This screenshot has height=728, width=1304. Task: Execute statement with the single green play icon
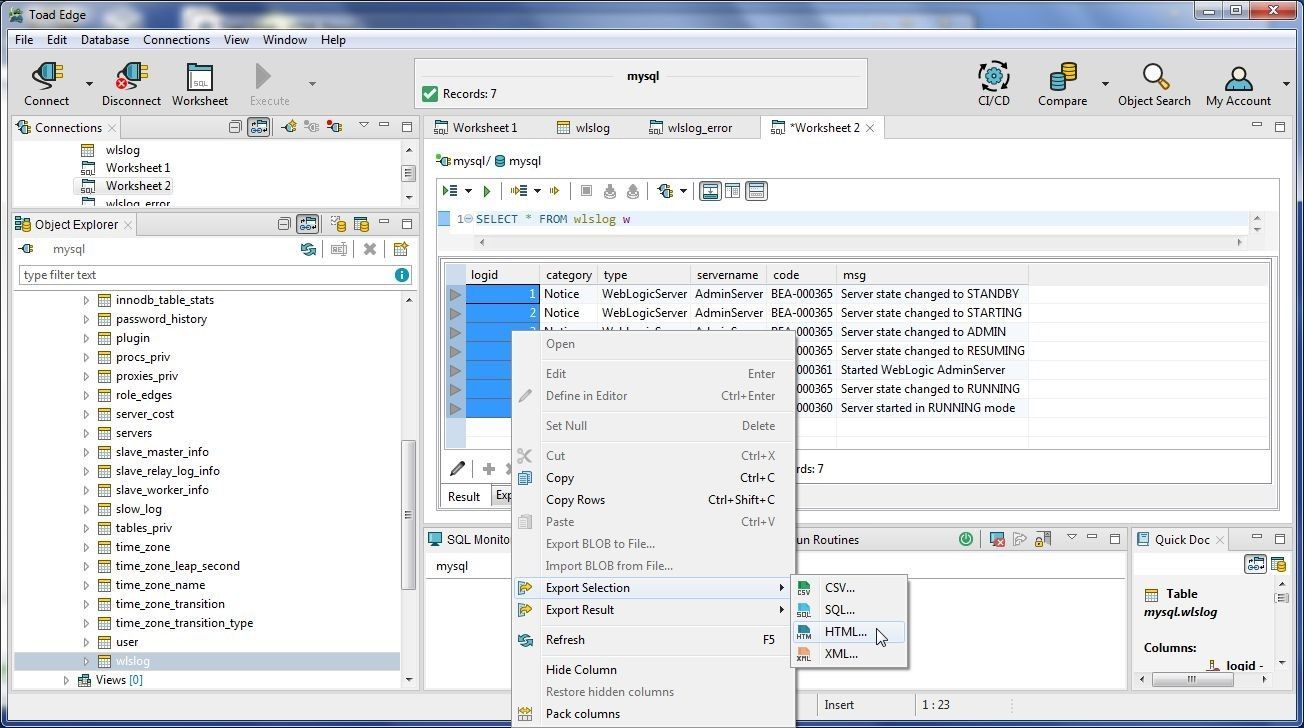(487, 191)
